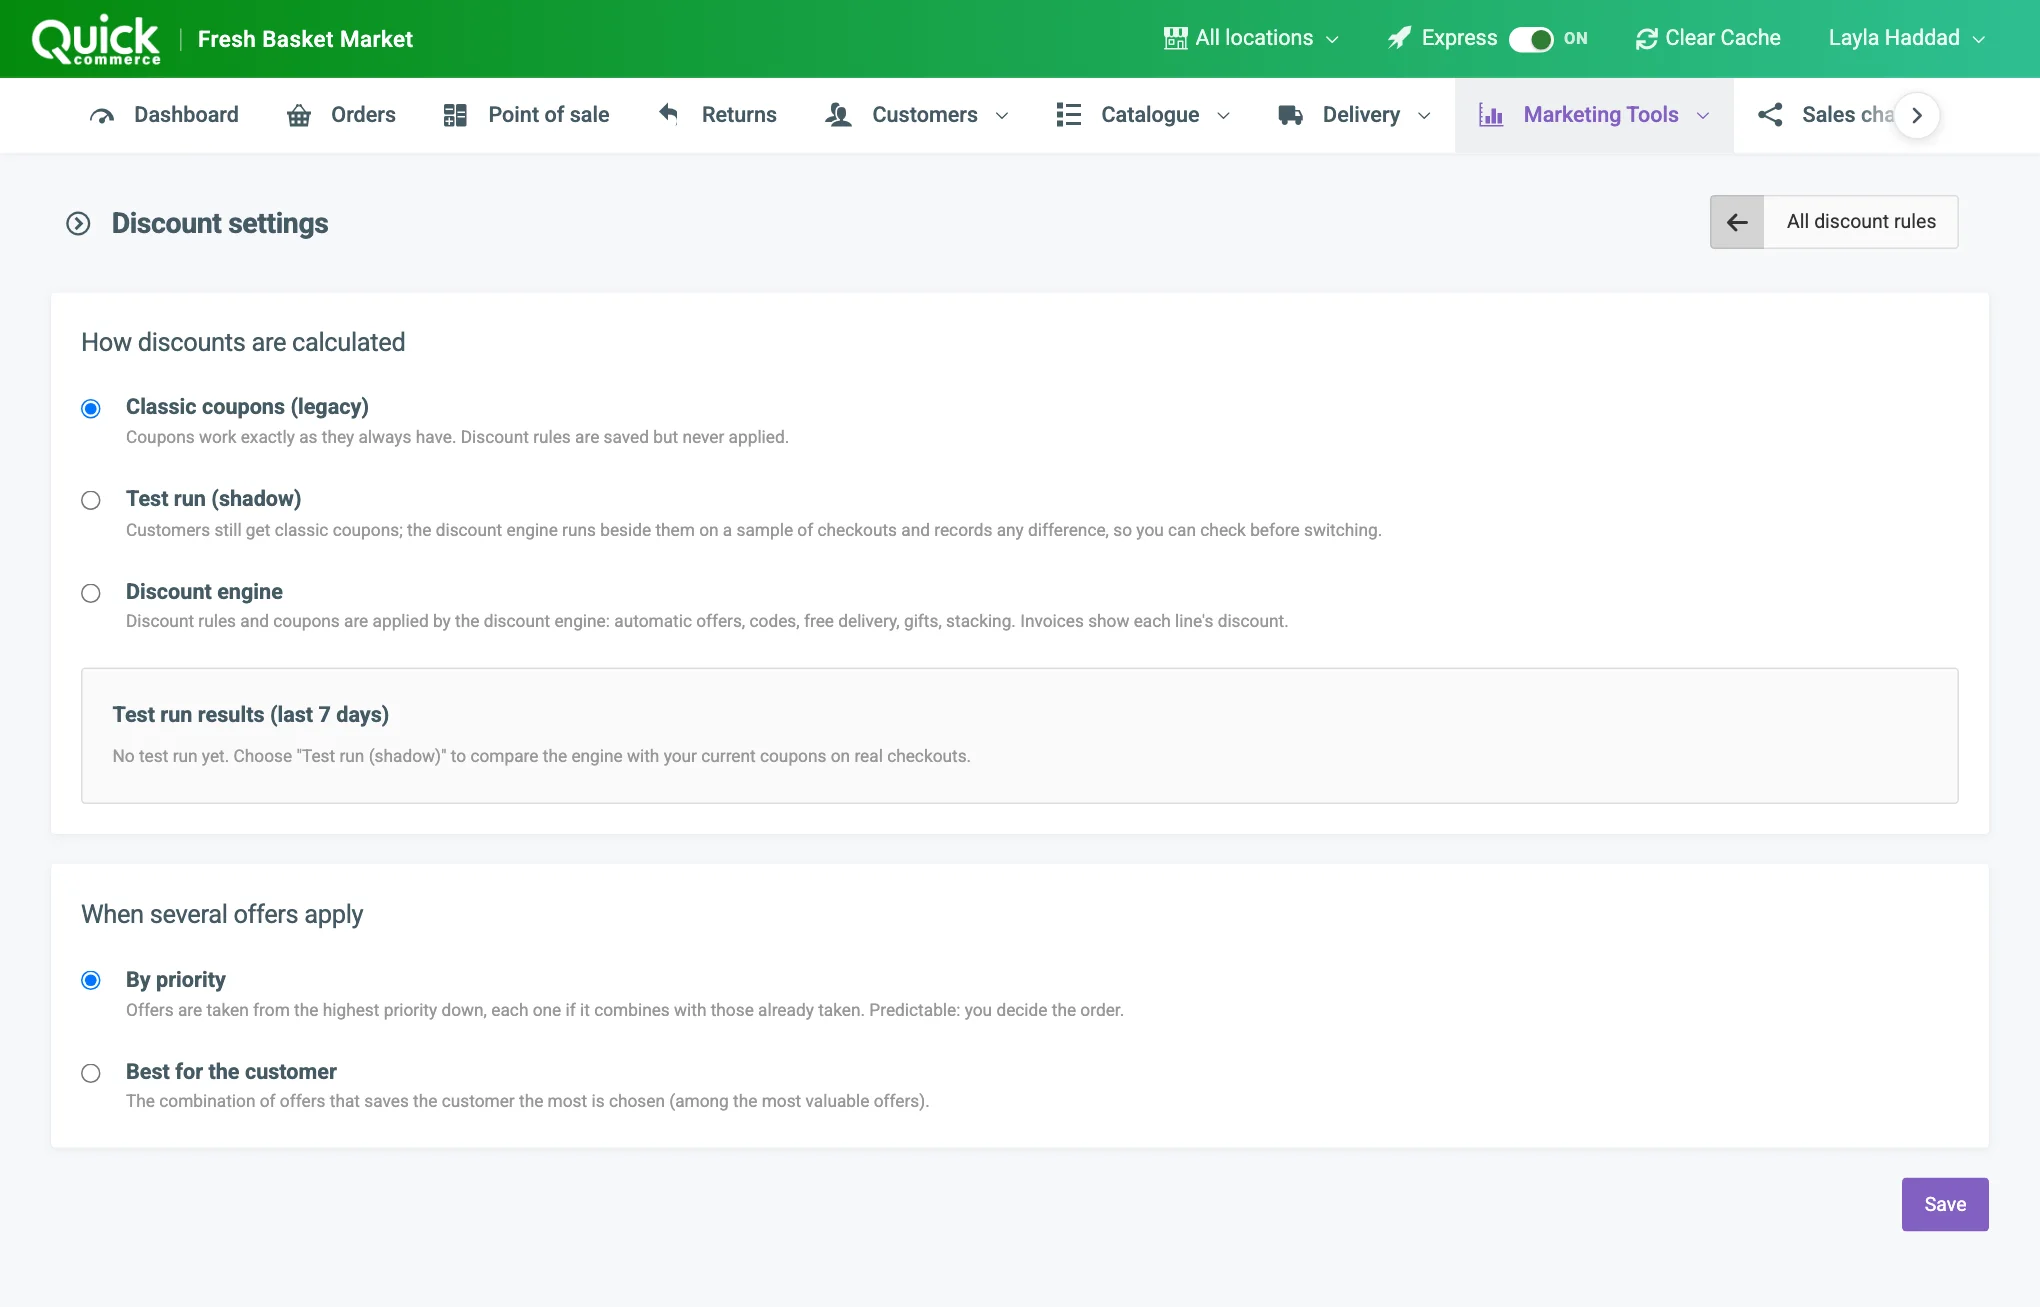This screenshot has width=2040, height=1307.
Task: Click the Sales channels menu label
Action: point(1847,115)
